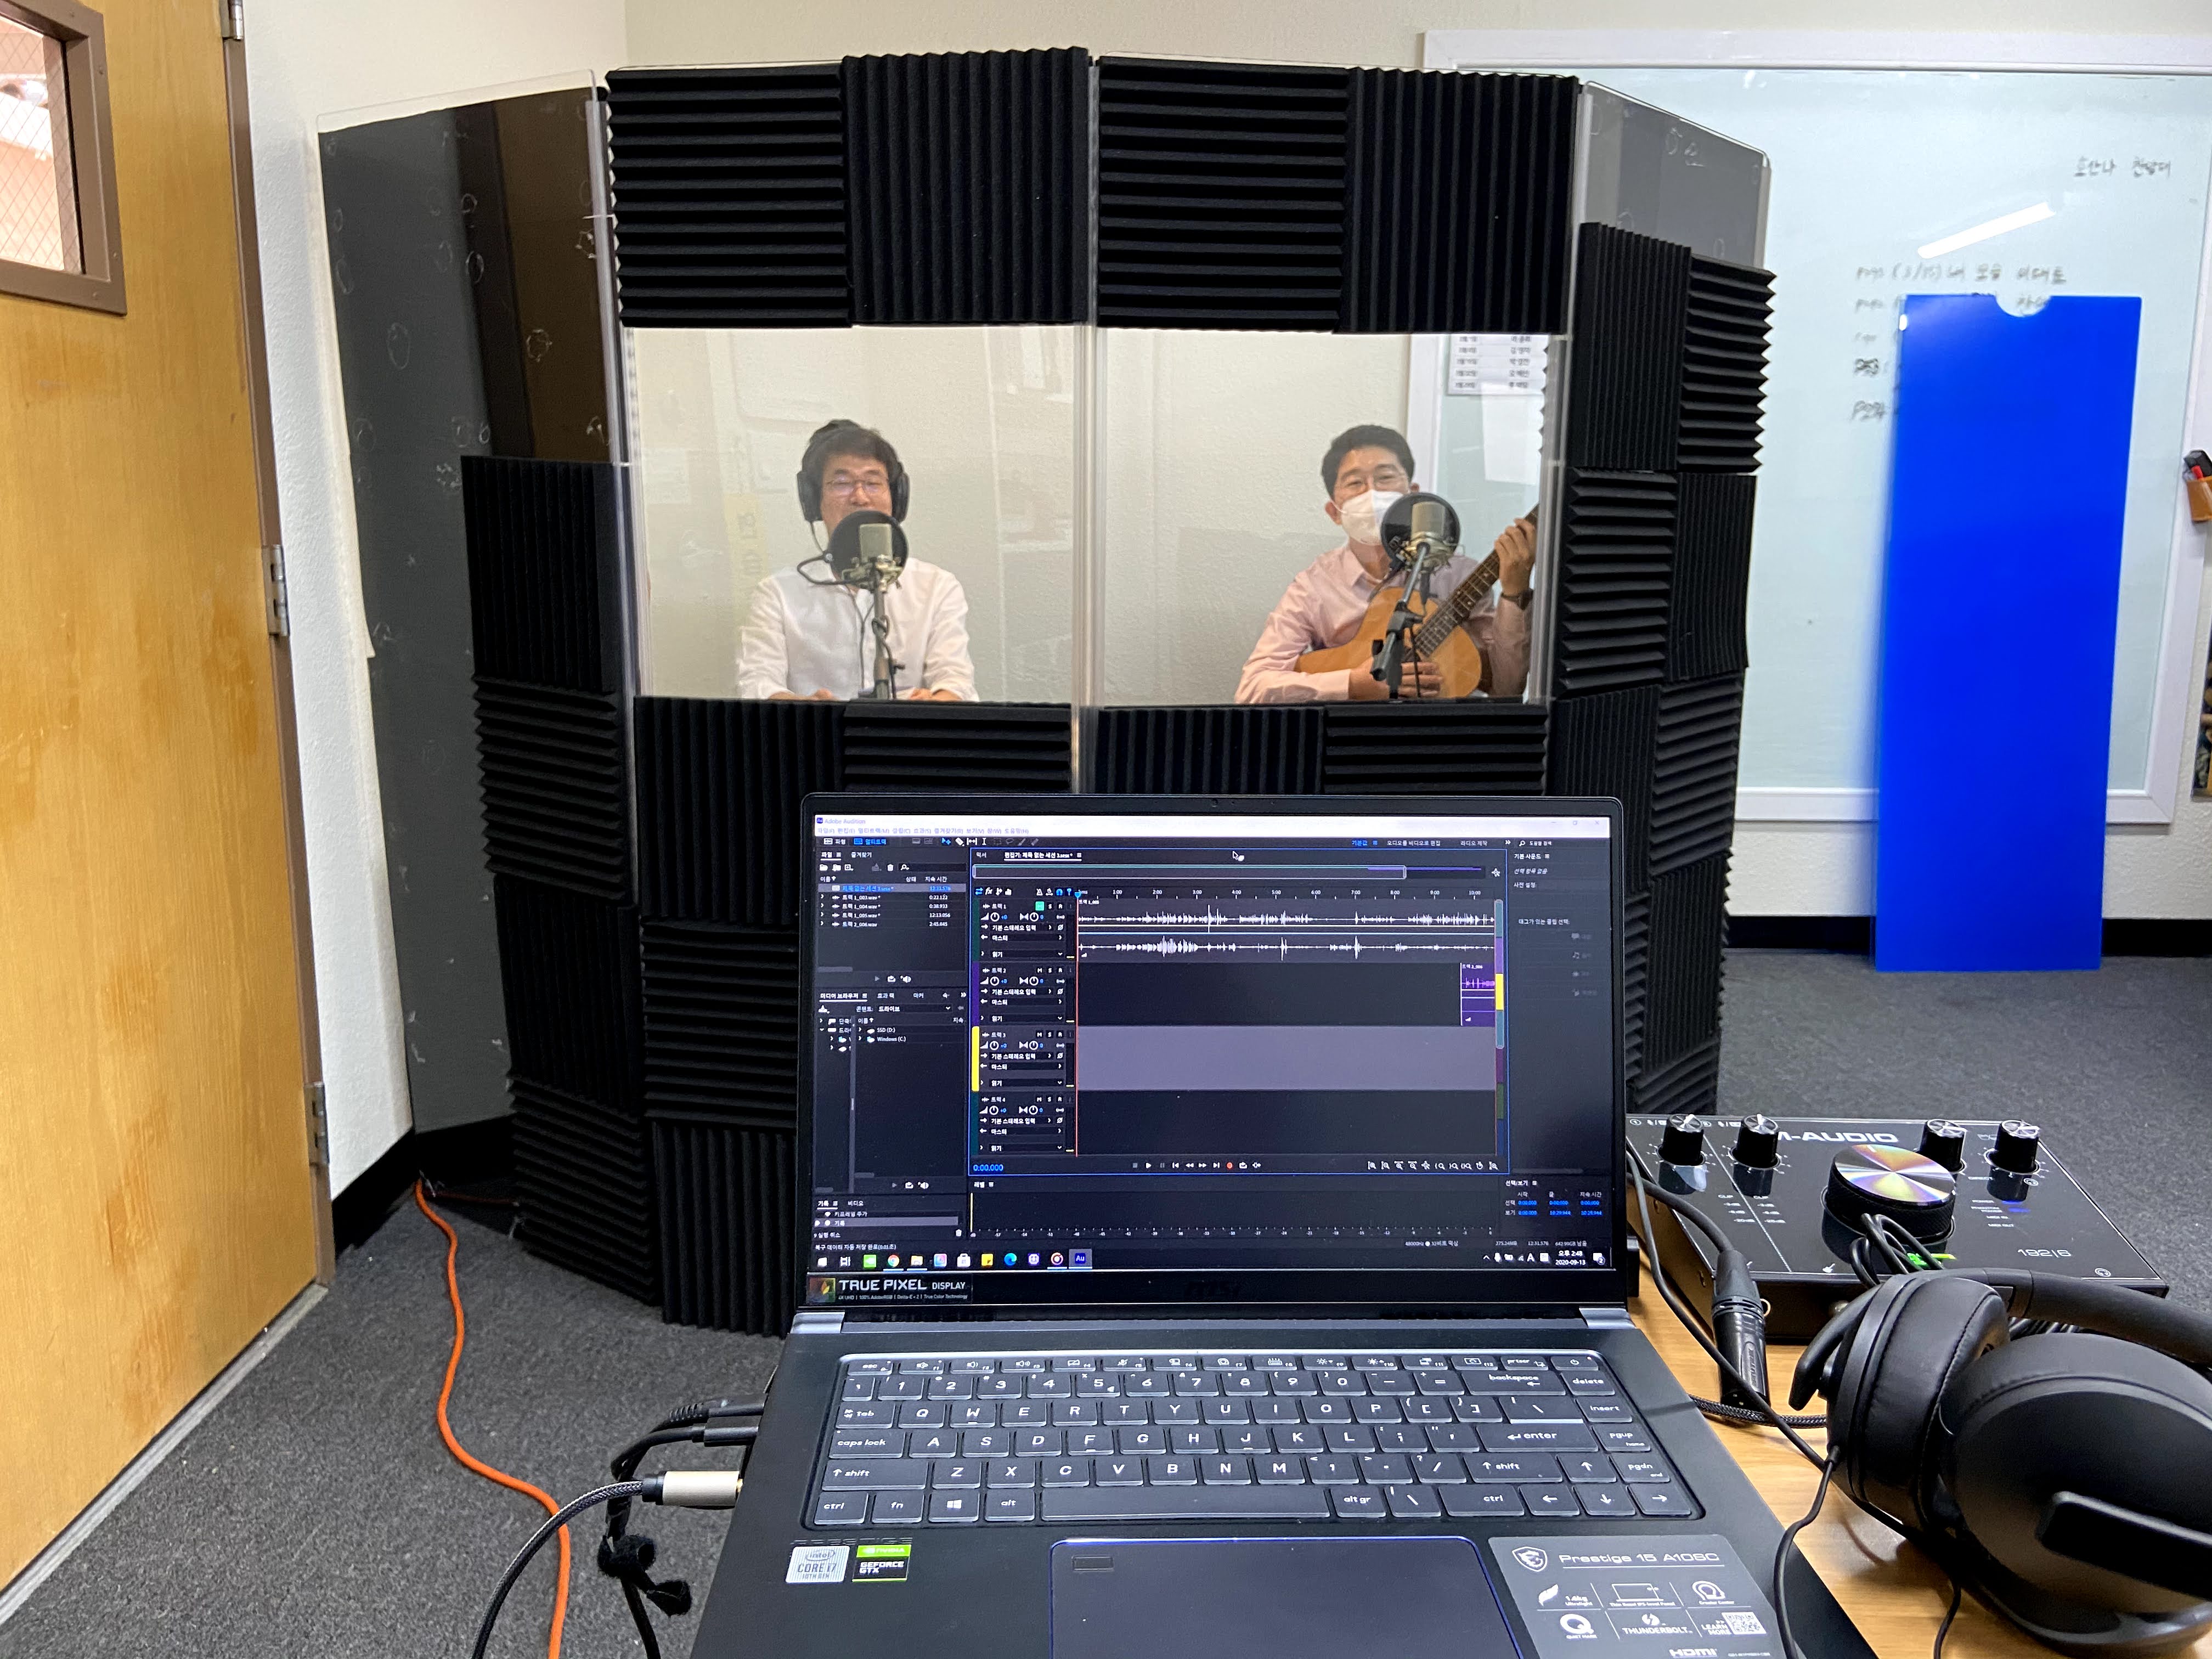Select the Razor tool in toolbar

point(959,842)
